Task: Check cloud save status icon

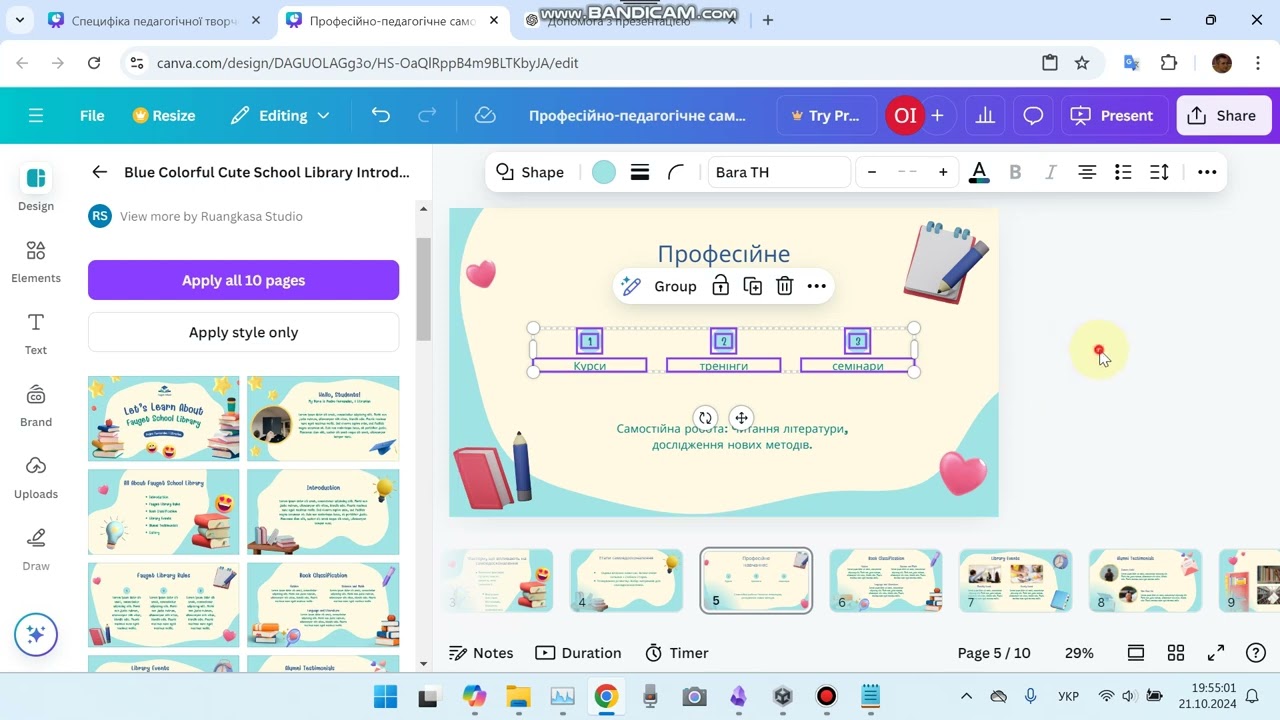Action: [485, 116]
